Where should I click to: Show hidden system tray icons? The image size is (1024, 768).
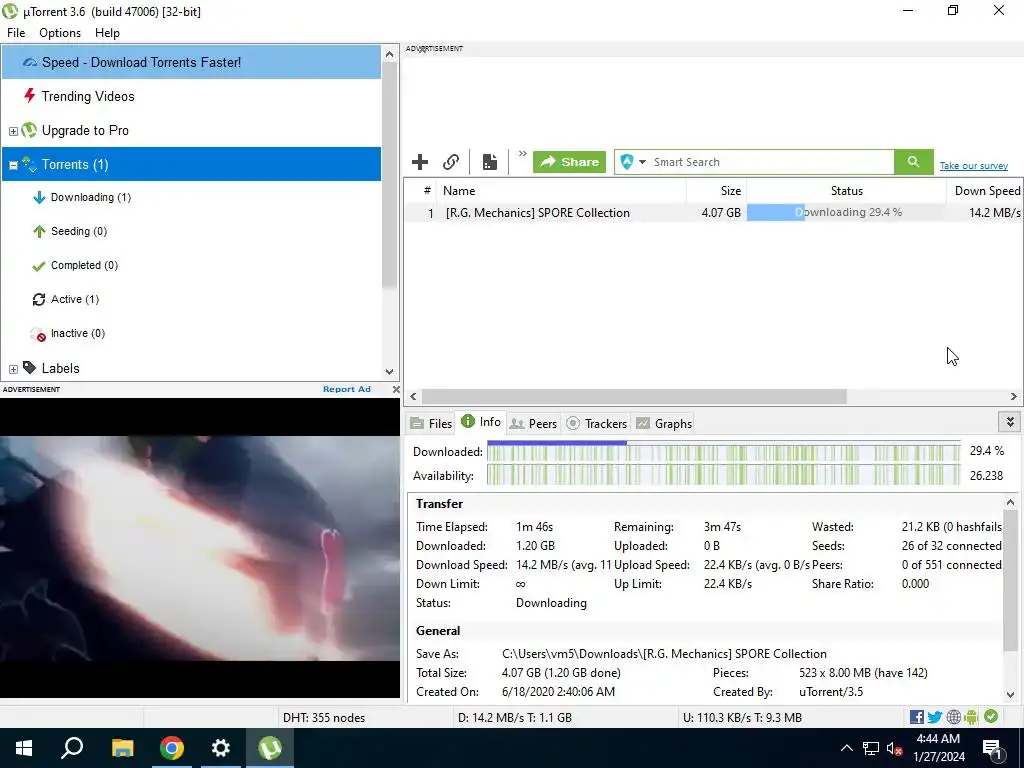point(846,748)
